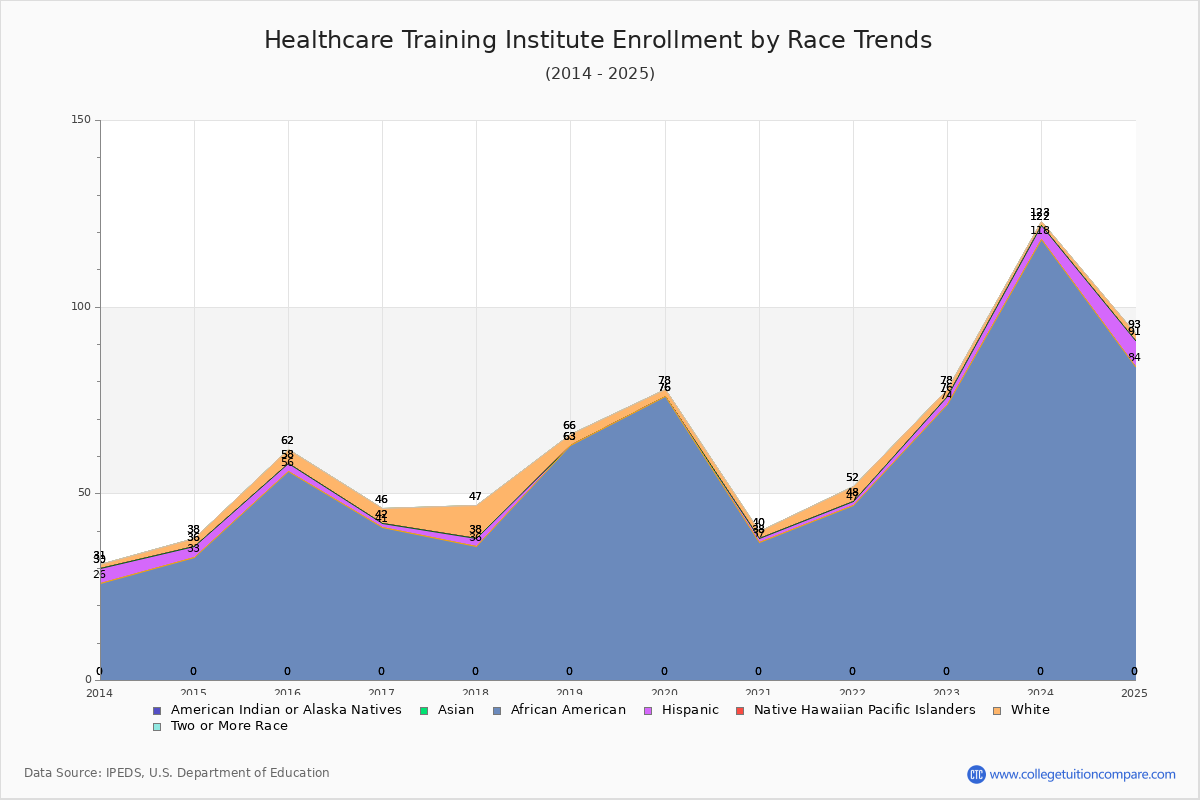This screenshot has width=1200, height=800.
Task: Click the chart title Healthcare Training Institute Enrollment
Action: point(598,40)
